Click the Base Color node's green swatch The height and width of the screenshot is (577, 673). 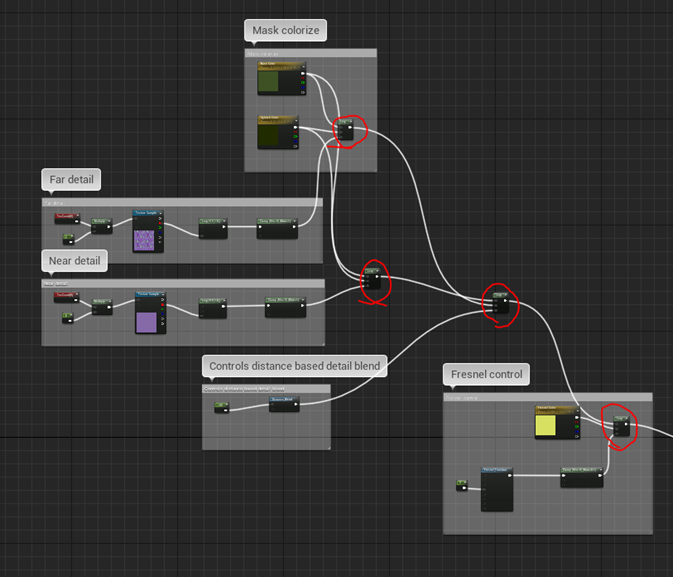[x=268, y=81]
